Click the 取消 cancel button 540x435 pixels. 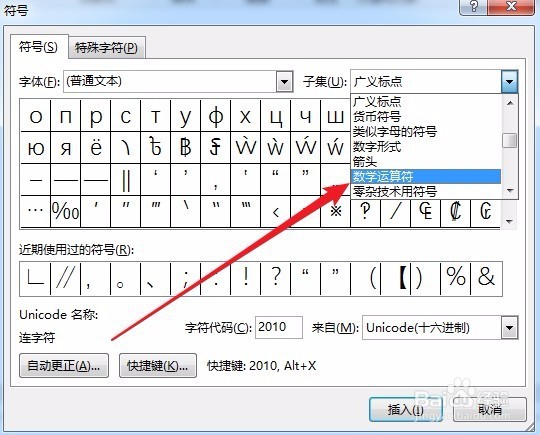point(490,410)
